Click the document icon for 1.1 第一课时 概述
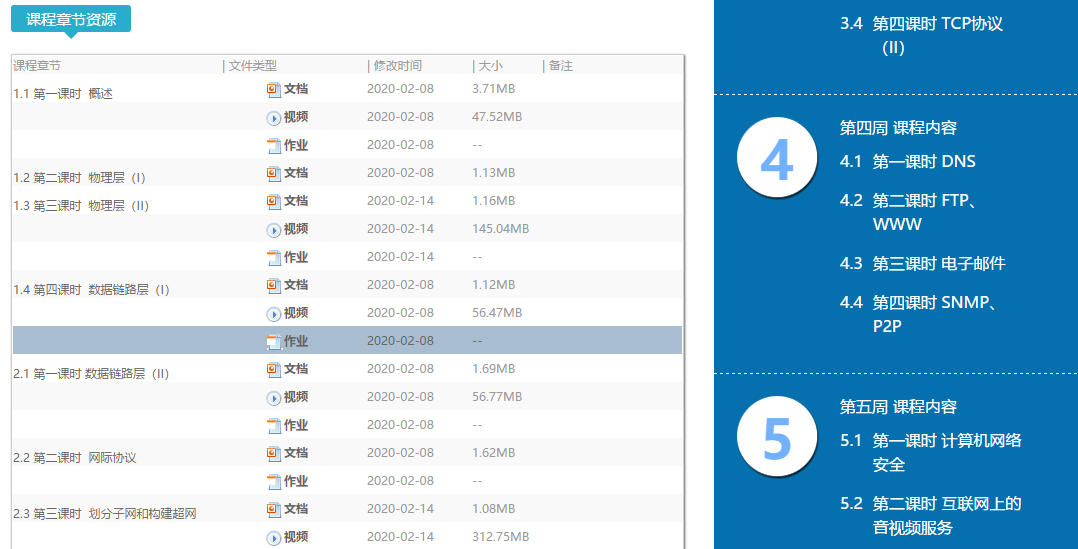Screen dimensions: 1078x549 [x=274, y=89]
